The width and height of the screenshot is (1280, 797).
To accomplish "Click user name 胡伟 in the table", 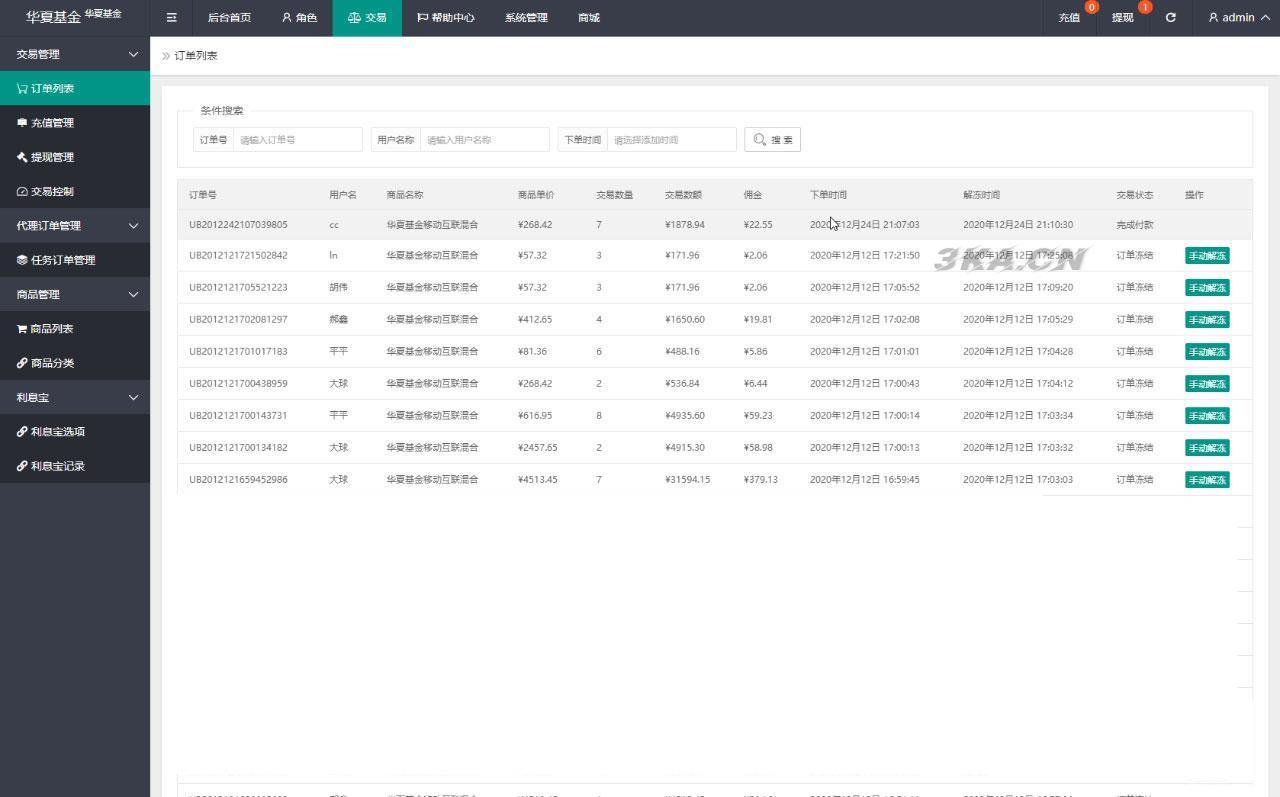I will coord(338,288).
